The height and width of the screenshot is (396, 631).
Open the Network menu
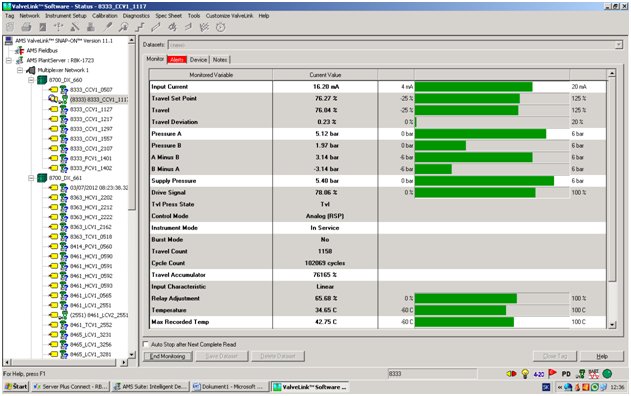30,16
